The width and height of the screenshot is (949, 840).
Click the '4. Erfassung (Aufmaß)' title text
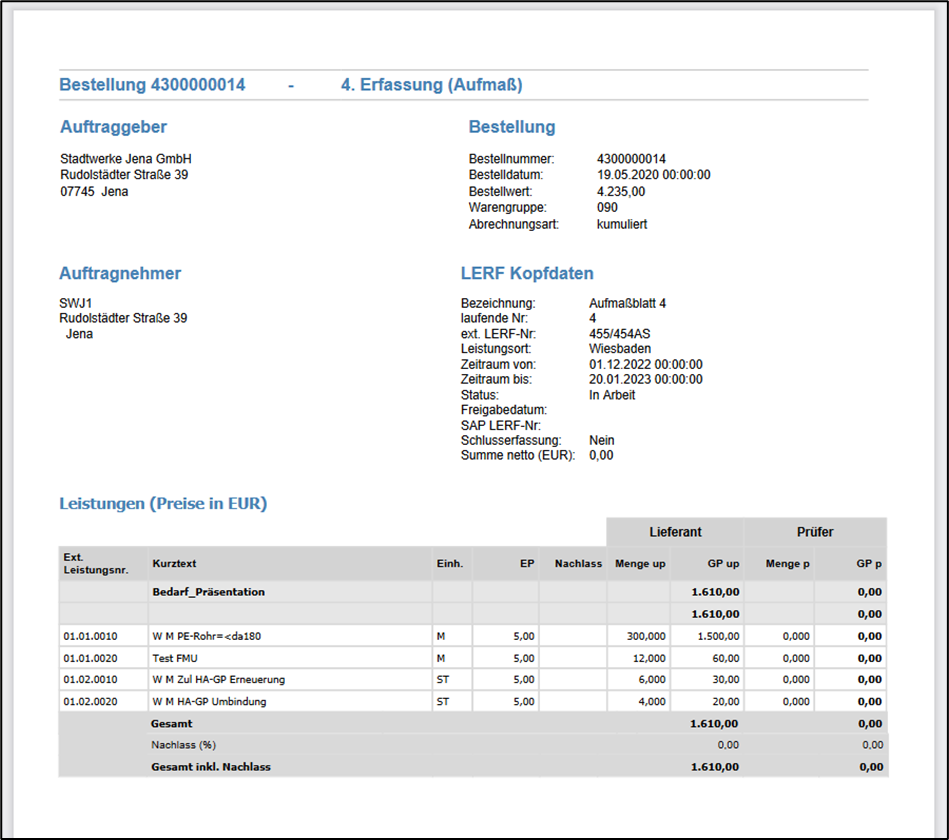point(431,85)
